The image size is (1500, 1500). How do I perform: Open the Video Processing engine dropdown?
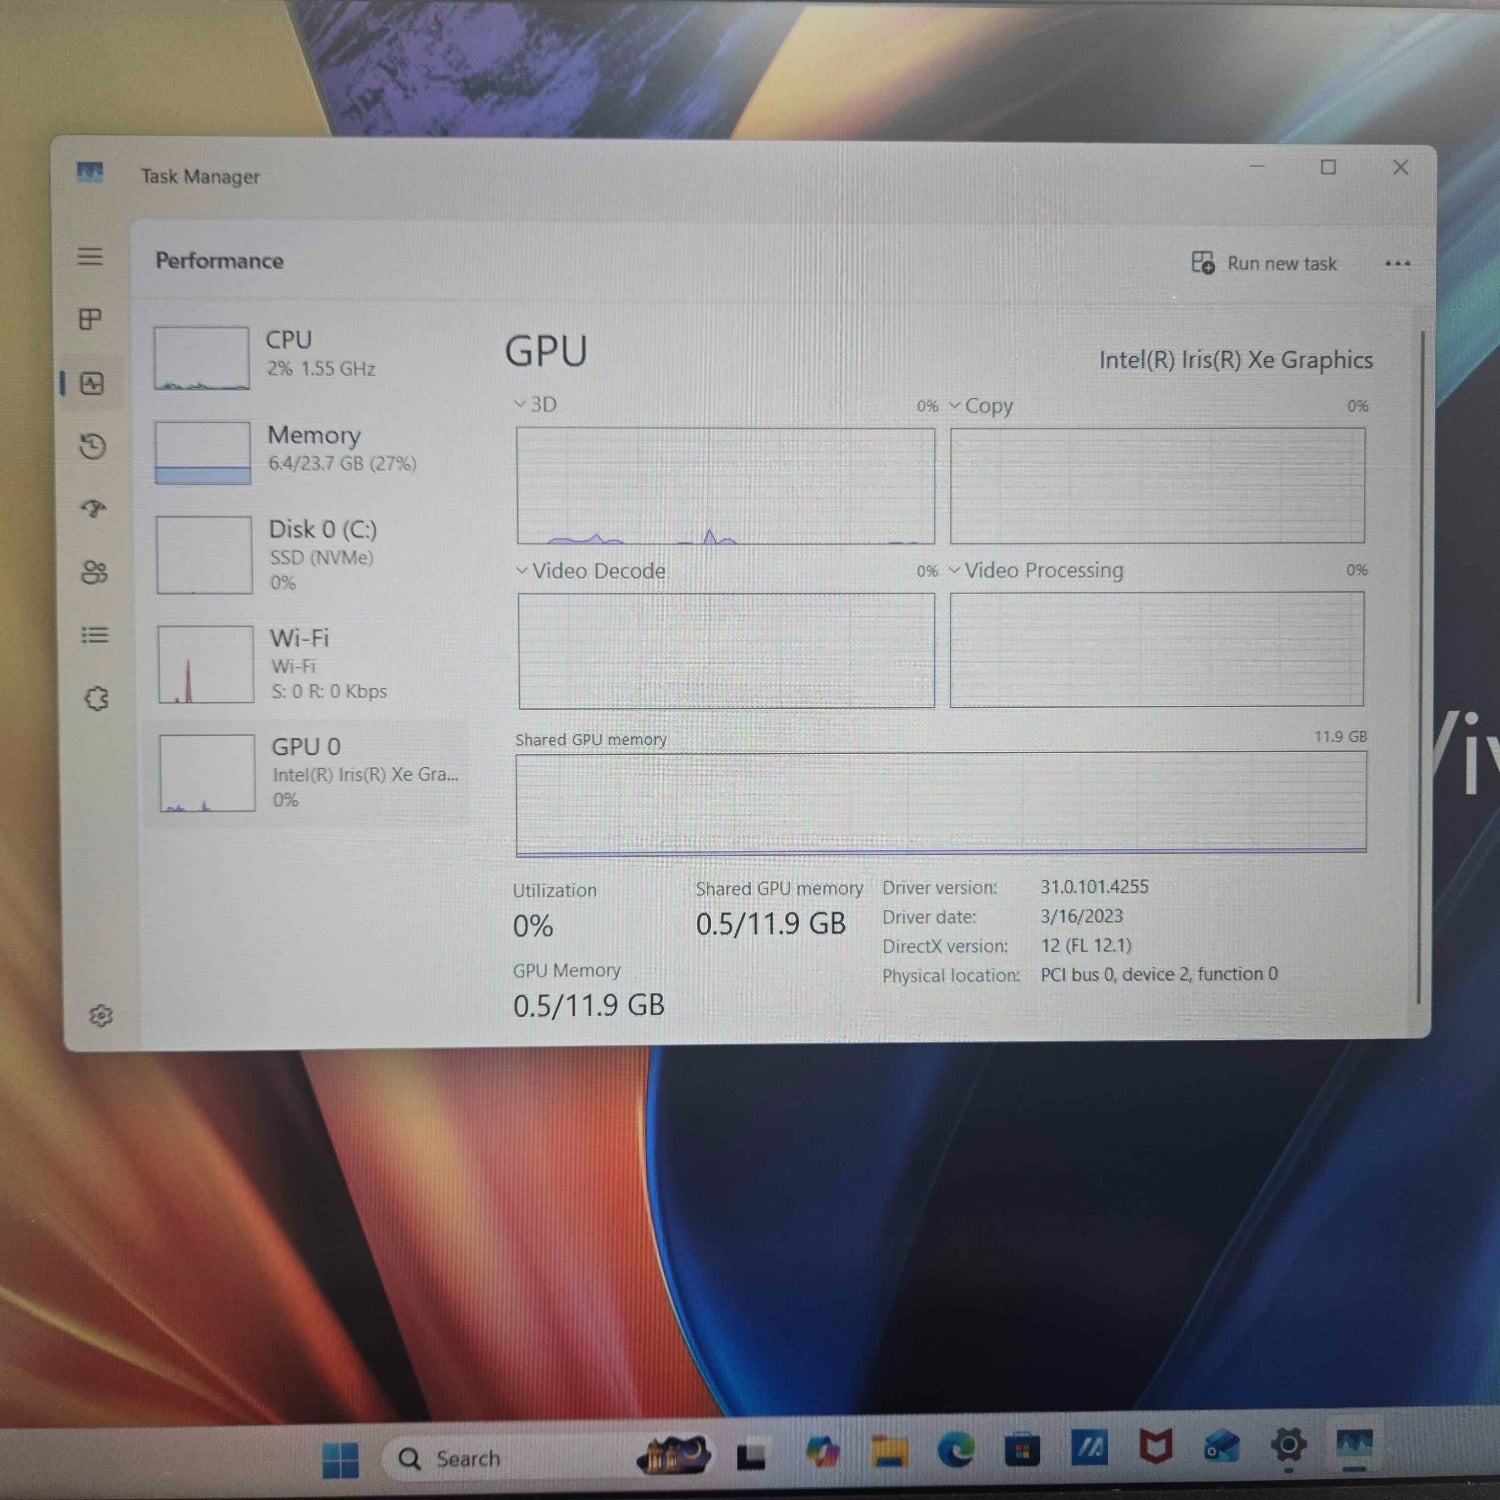coord(1035,570)
